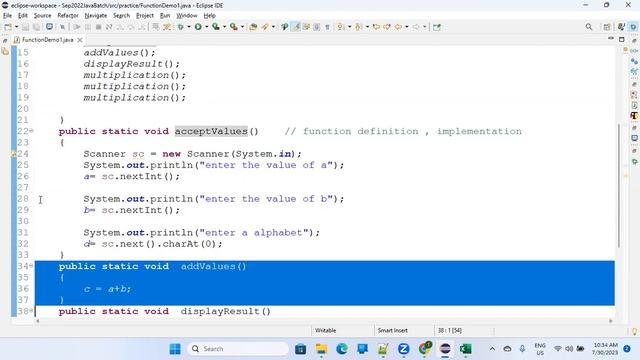Collapse the acceptValues method at line 22
640x360 pixels.
(x=31, y=131)
